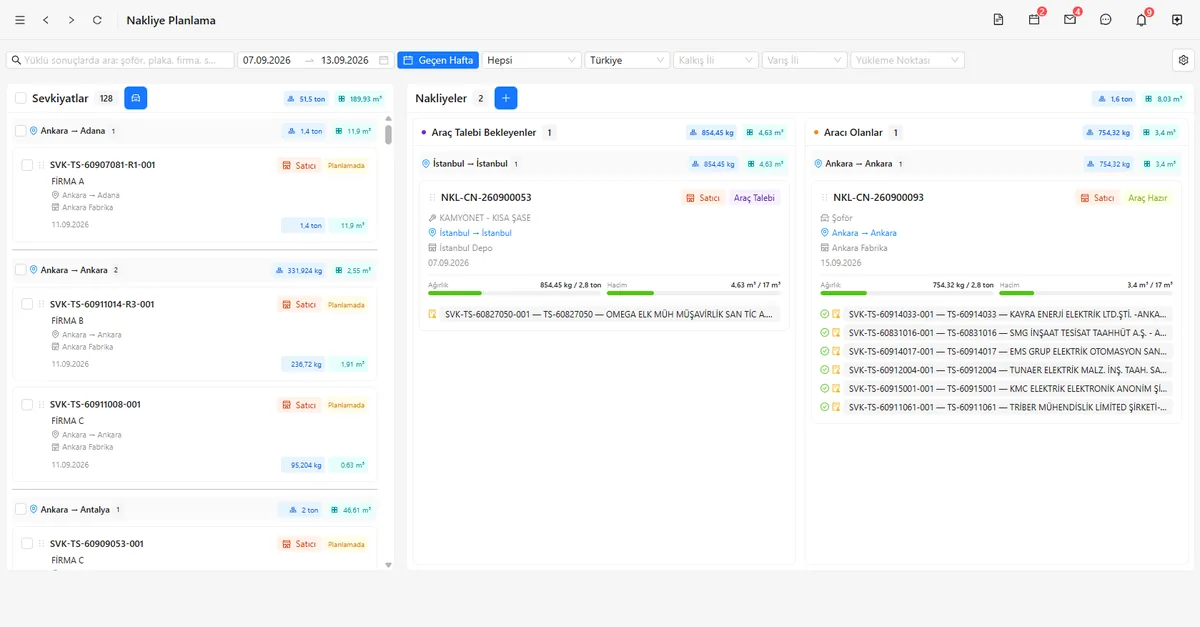The width and height of the screenshot is (1200, 627).
Task: Click the blue vehicle icon beside Sevkiyatlar
Action: coord(136,98)
